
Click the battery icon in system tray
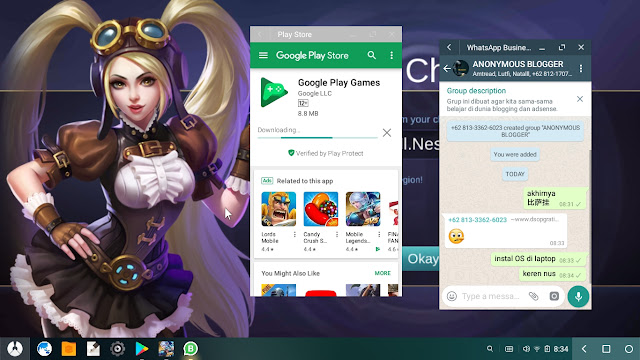547,349
